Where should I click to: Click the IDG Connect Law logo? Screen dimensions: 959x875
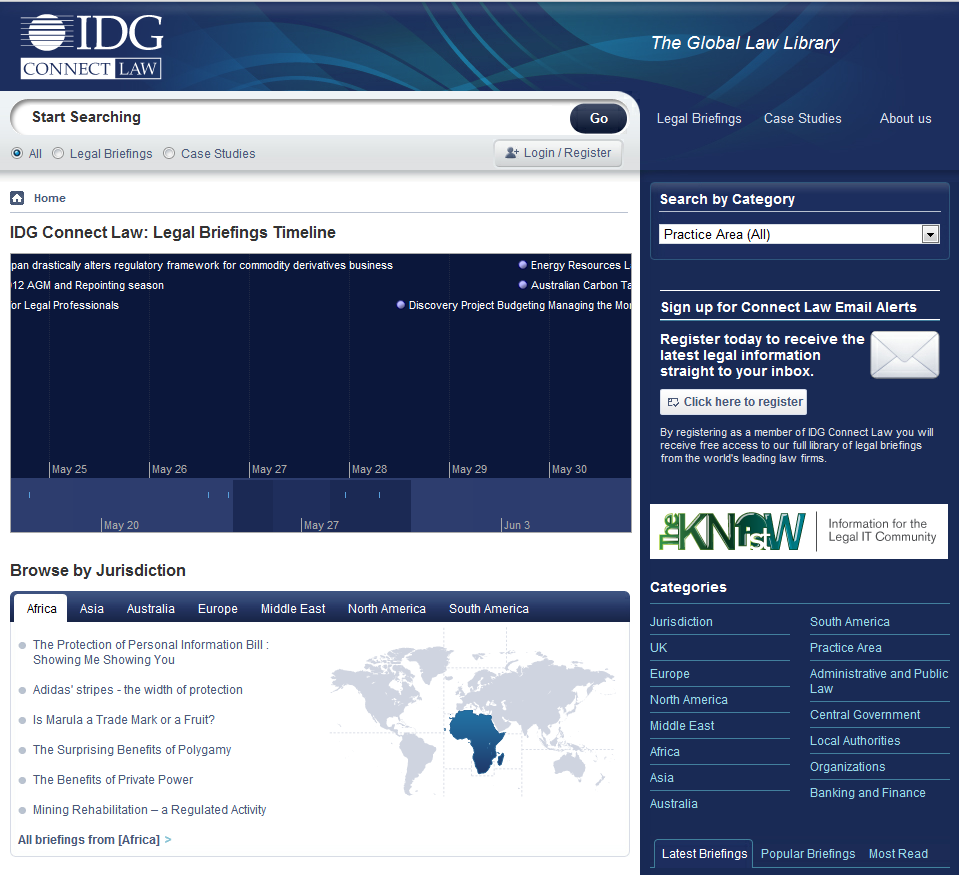pos(92,46)
